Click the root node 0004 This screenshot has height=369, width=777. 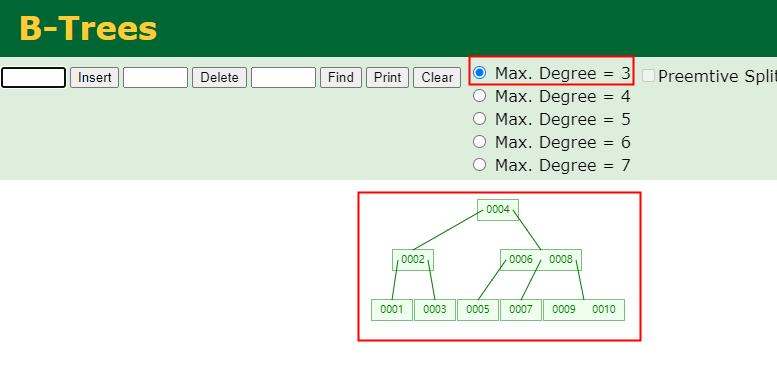click(498, 210)
